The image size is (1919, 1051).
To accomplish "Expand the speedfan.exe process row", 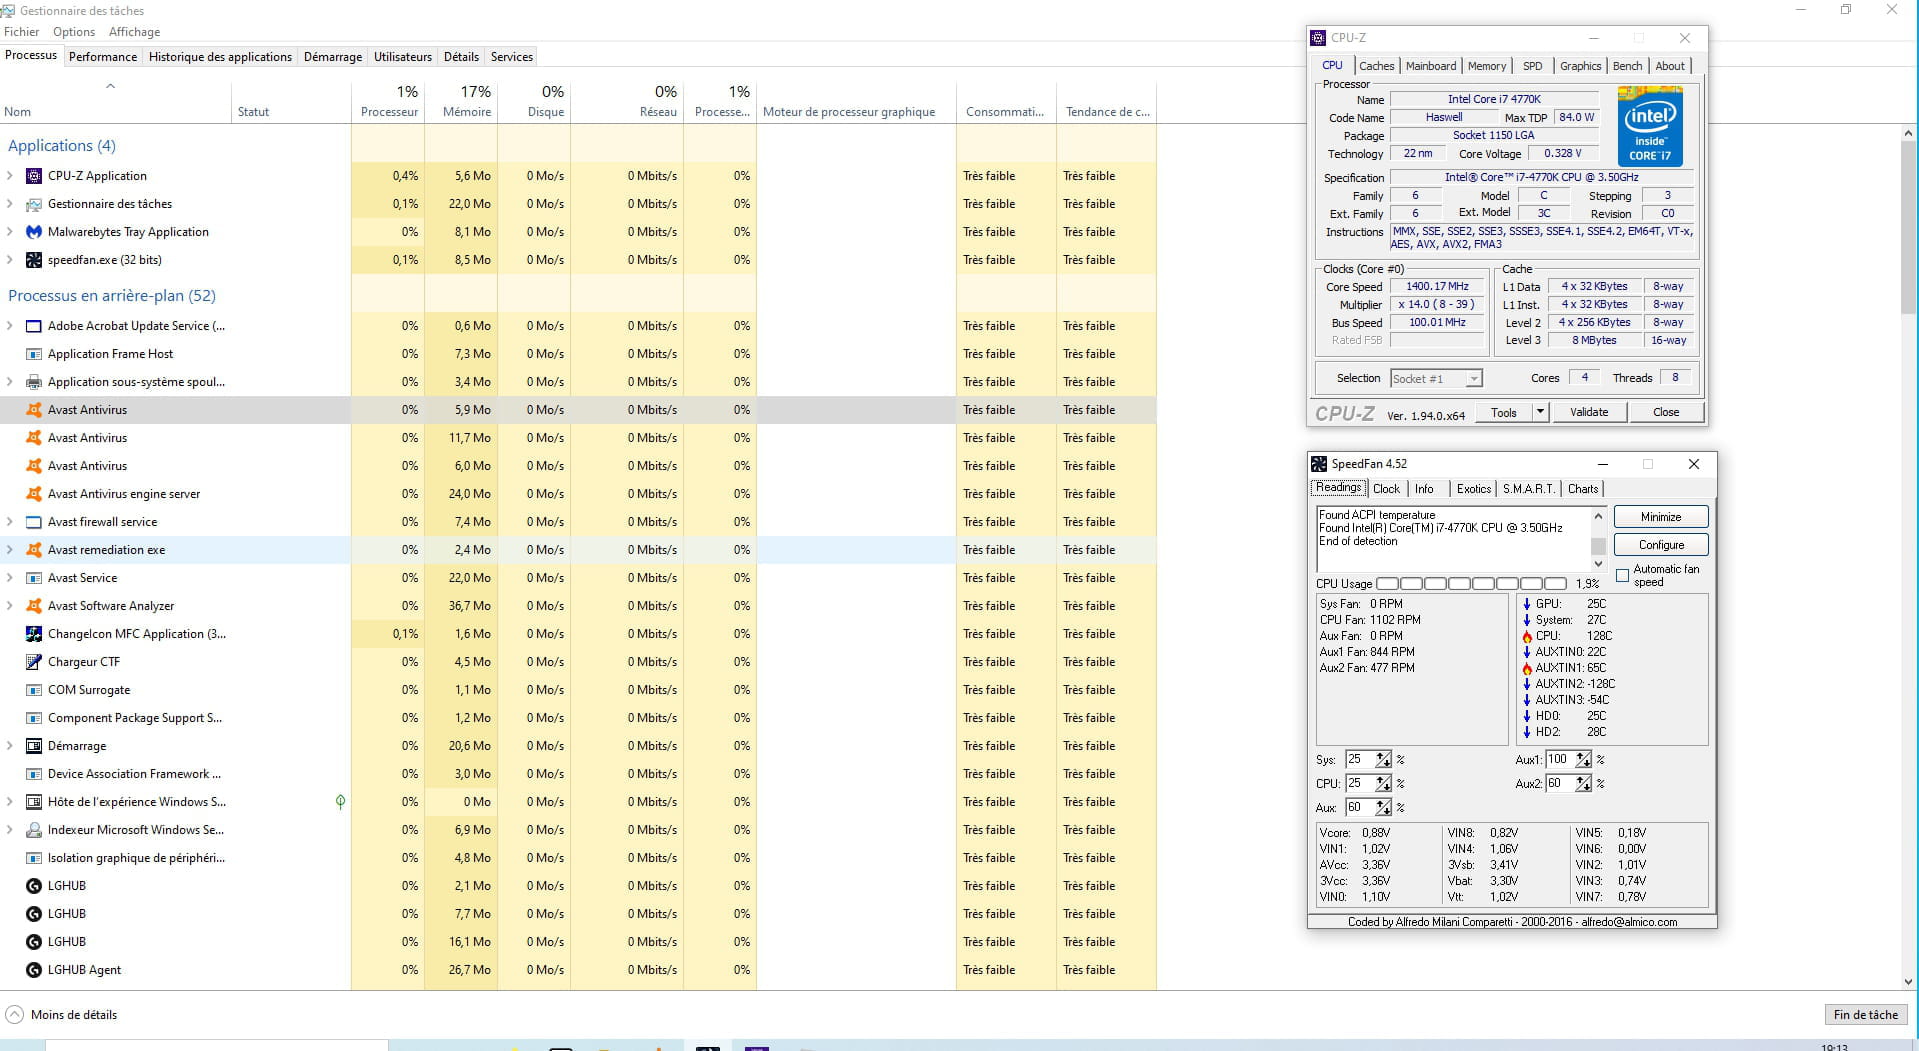I will [x=10, y=260].
